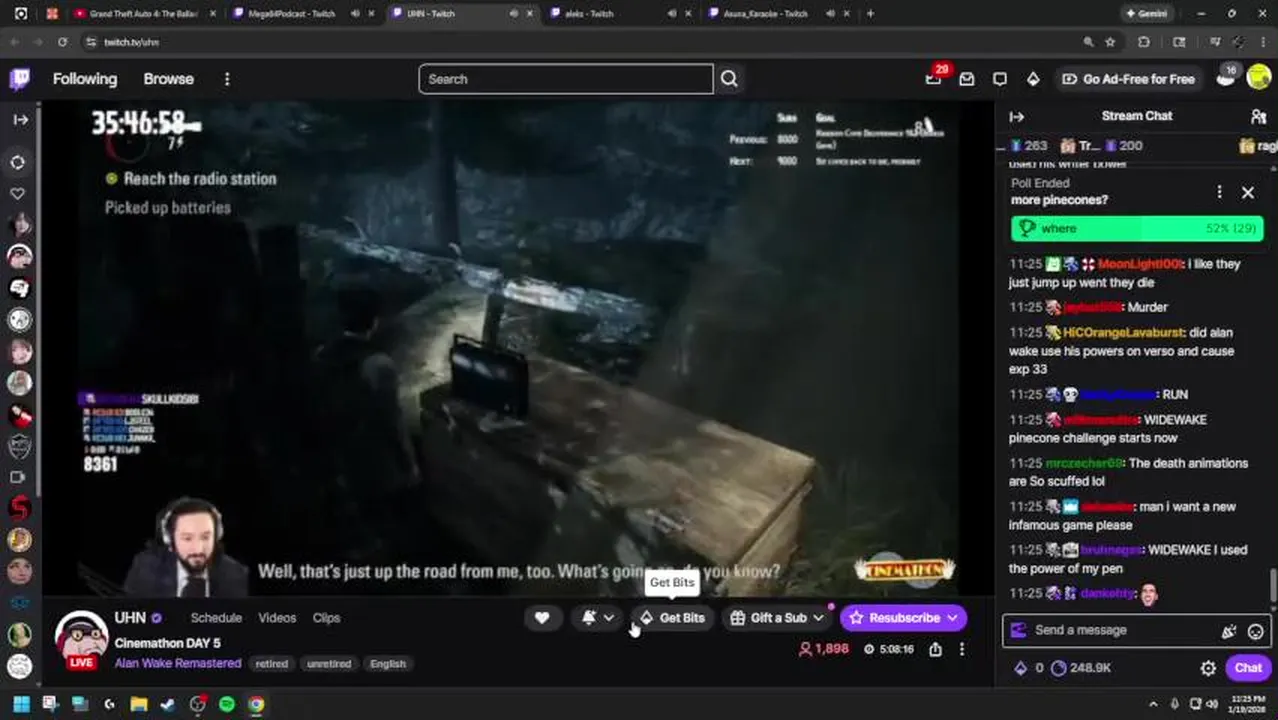Click the purple Chat send button

1248,668
